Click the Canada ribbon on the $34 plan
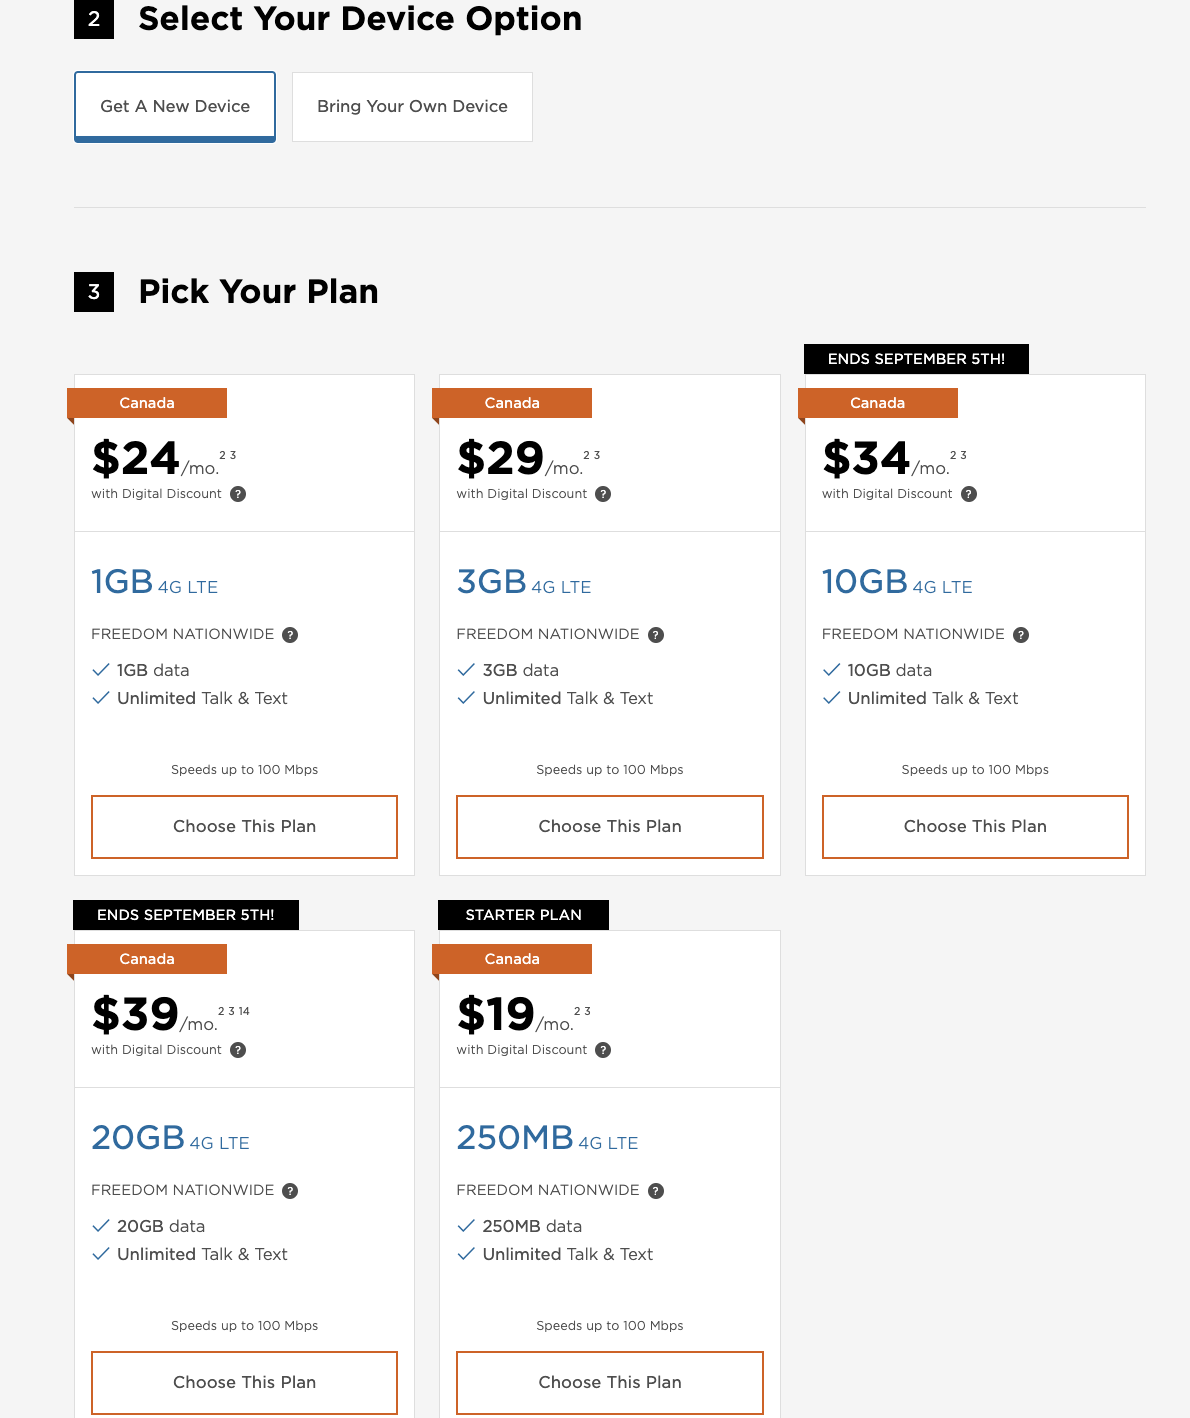Image resolution: width=1190 pixels, height=1418 pixels. tap(877, 403)
